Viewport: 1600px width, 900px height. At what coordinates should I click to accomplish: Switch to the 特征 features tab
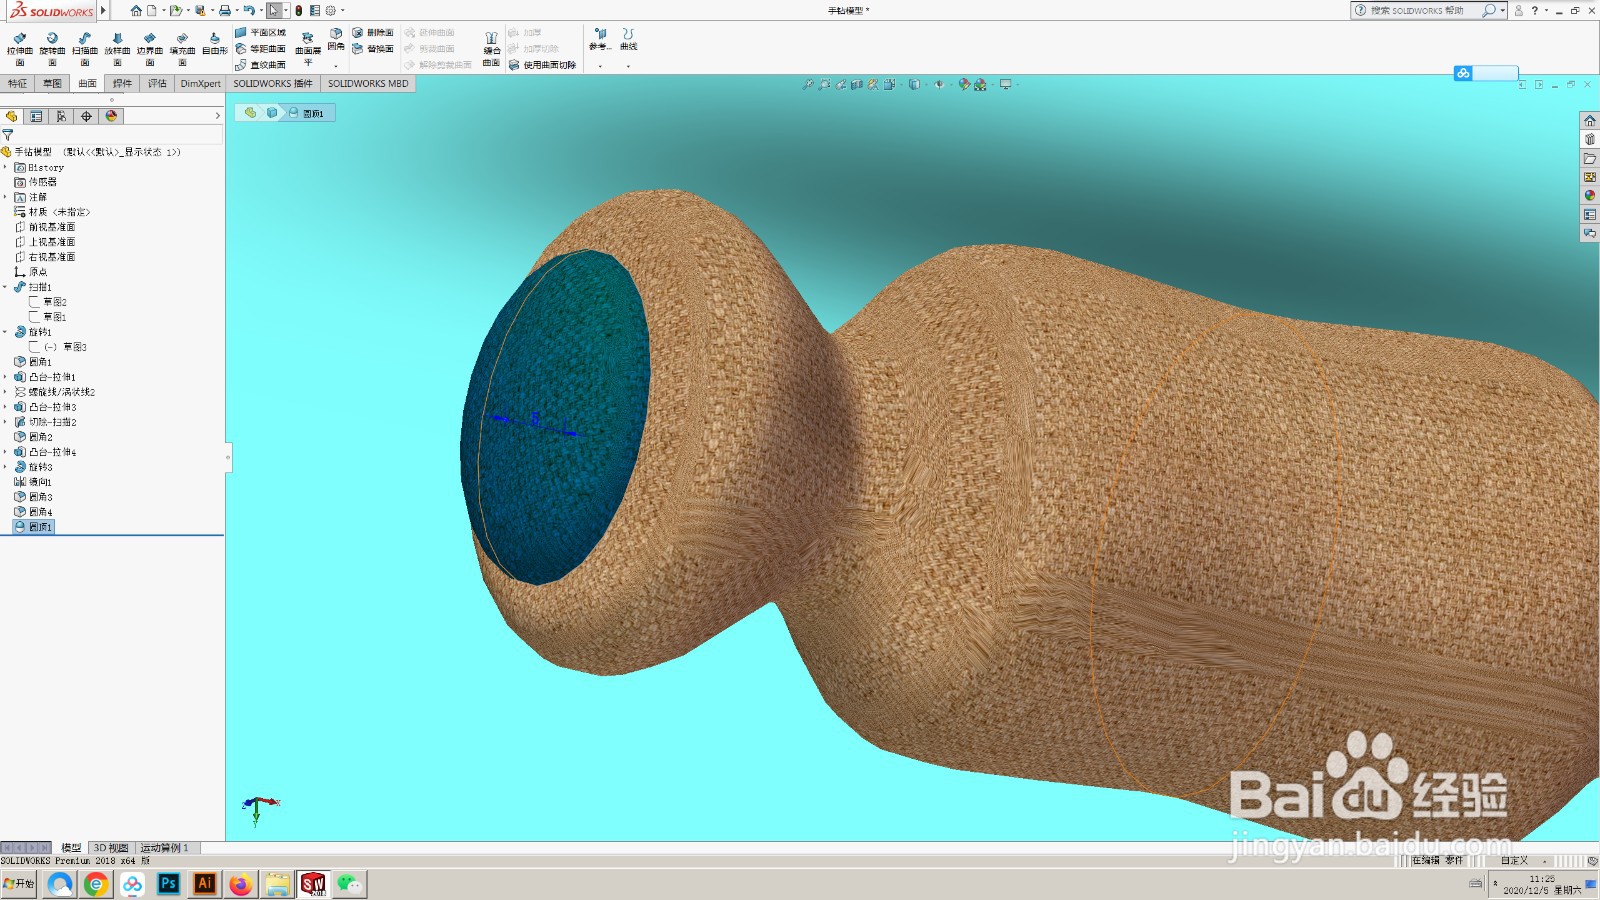click(18, 84)
